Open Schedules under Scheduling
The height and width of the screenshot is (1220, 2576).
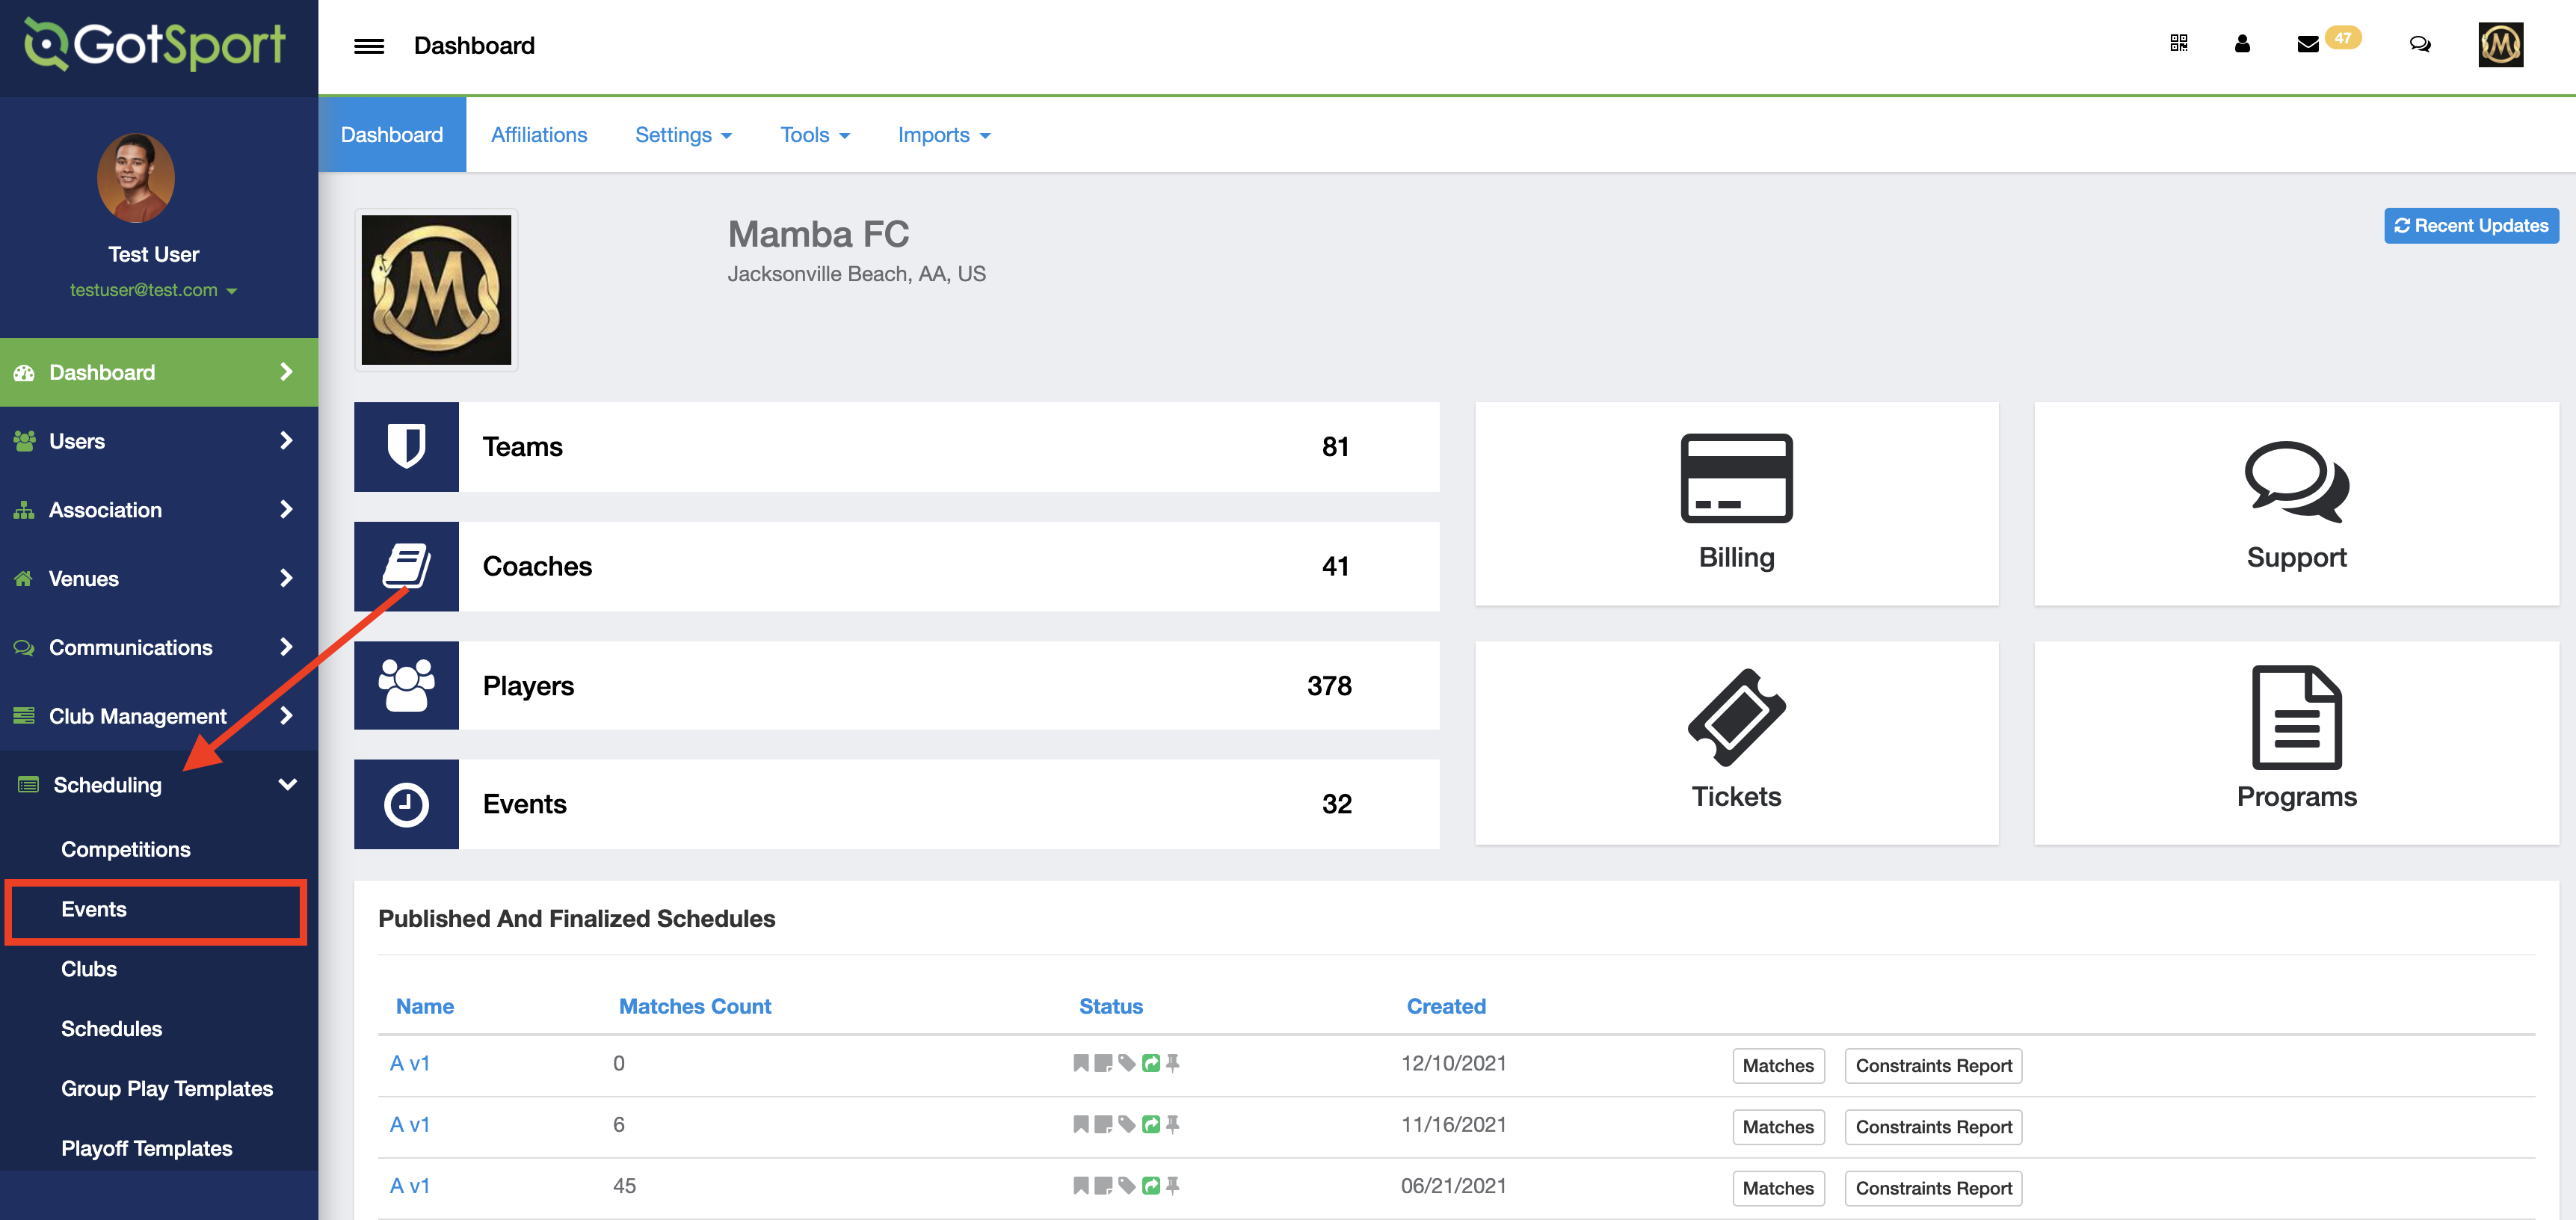coord(111,1029)
